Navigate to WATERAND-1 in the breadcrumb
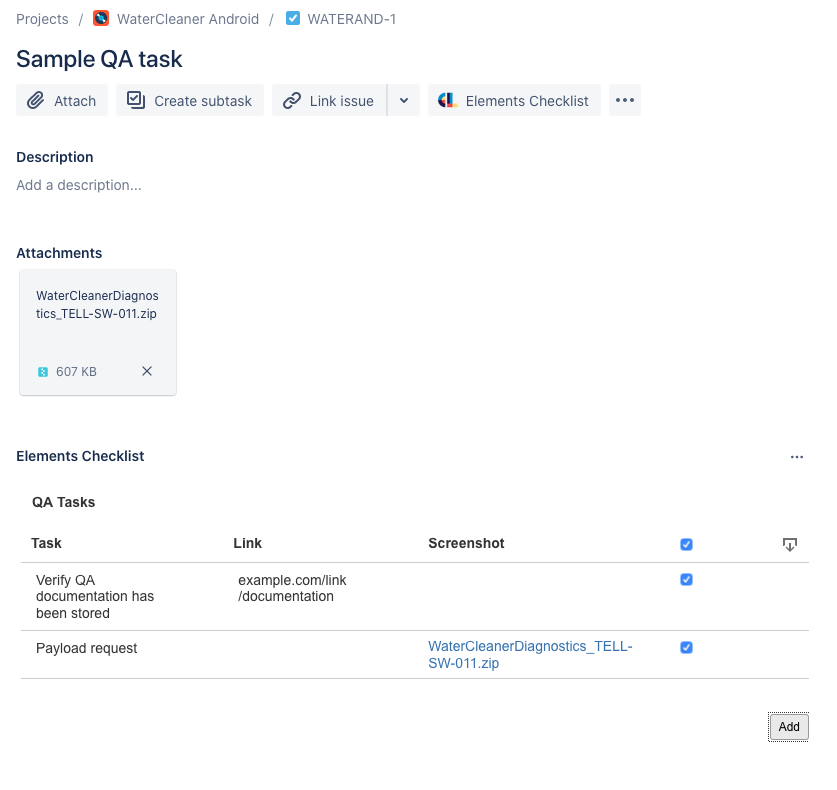837x790 pixels. pos(352,18)
